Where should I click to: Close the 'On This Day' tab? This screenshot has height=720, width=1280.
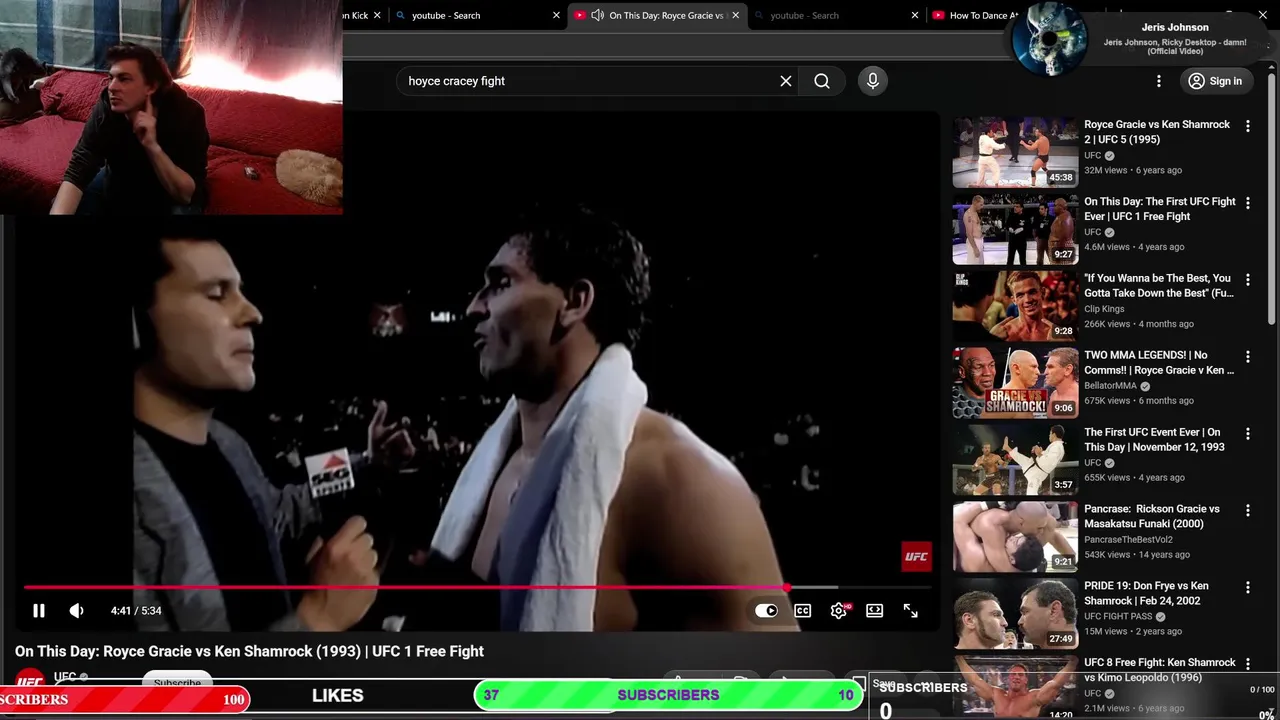click(x=736, y=15)
